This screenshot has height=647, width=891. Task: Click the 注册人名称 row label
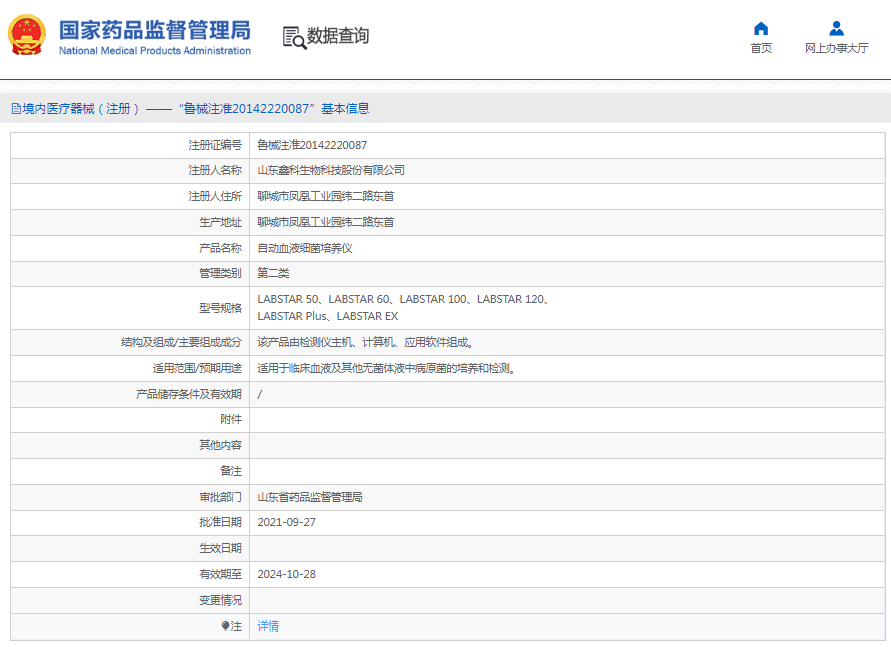[215, 170]
